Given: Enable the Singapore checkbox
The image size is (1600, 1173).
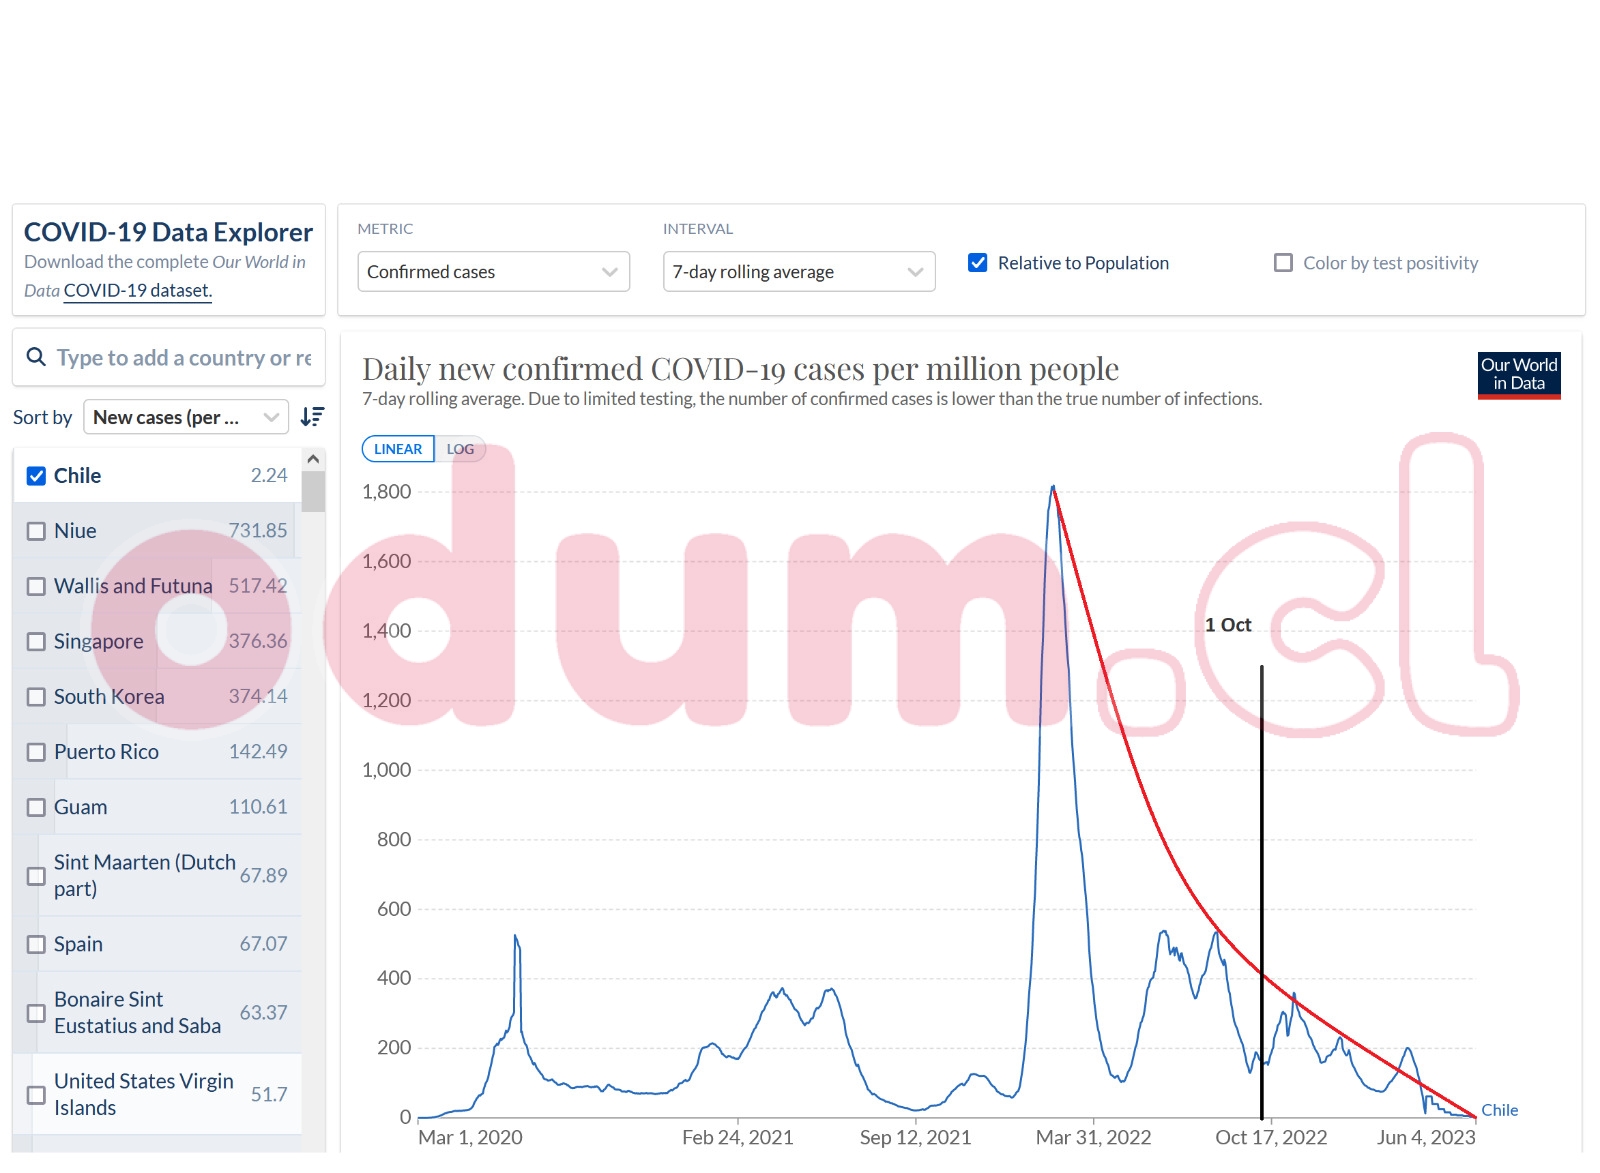Looking at the screenshot, I should (x=36, y=642).
